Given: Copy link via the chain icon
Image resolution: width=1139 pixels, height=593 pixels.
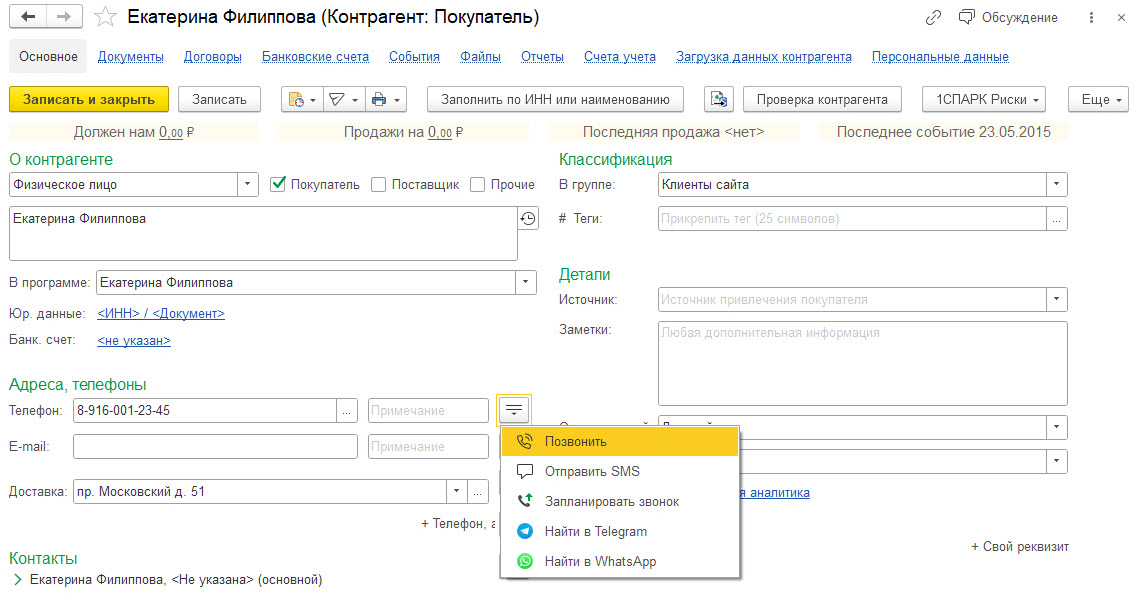Looking at the screenshot, I should (x=933, y=17).
